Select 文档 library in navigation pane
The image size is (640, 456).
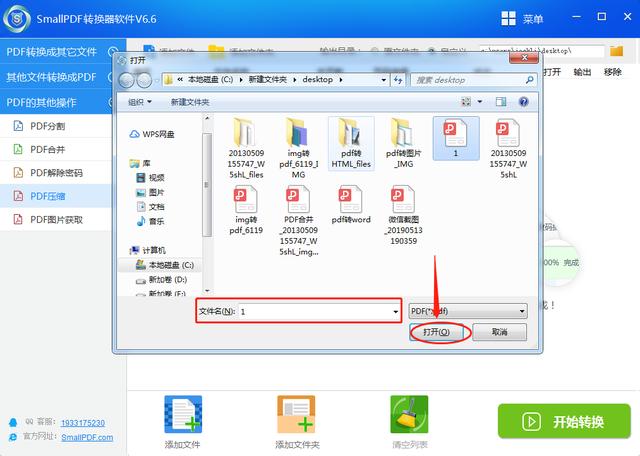pyautogui.click(x=150, y=207)
